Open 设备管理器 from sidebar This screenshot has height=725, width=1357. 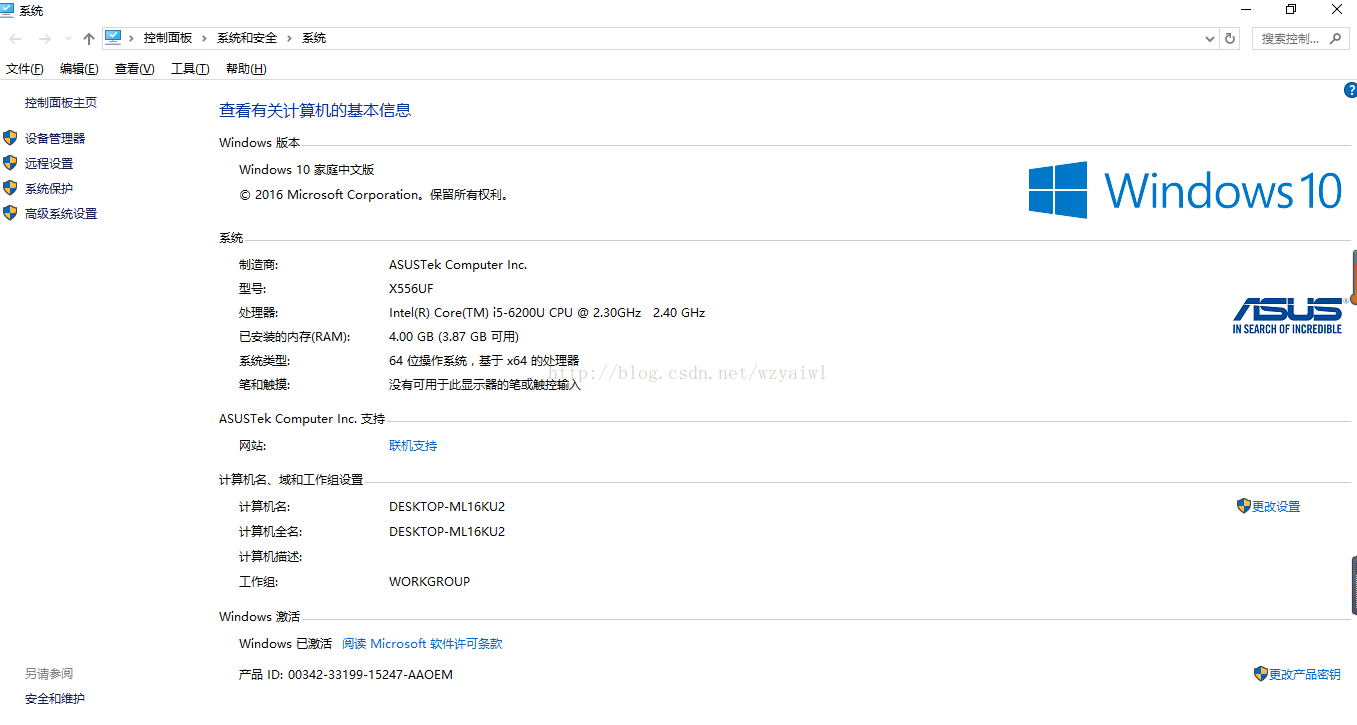point(55,139)
